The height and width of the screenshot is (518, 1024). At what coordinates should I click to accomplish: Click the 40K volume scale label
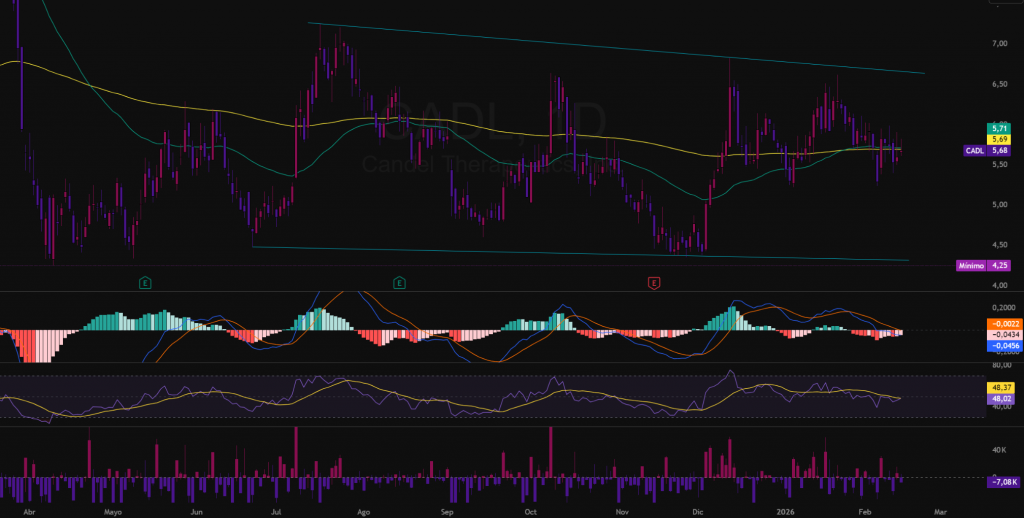point(999,450)
